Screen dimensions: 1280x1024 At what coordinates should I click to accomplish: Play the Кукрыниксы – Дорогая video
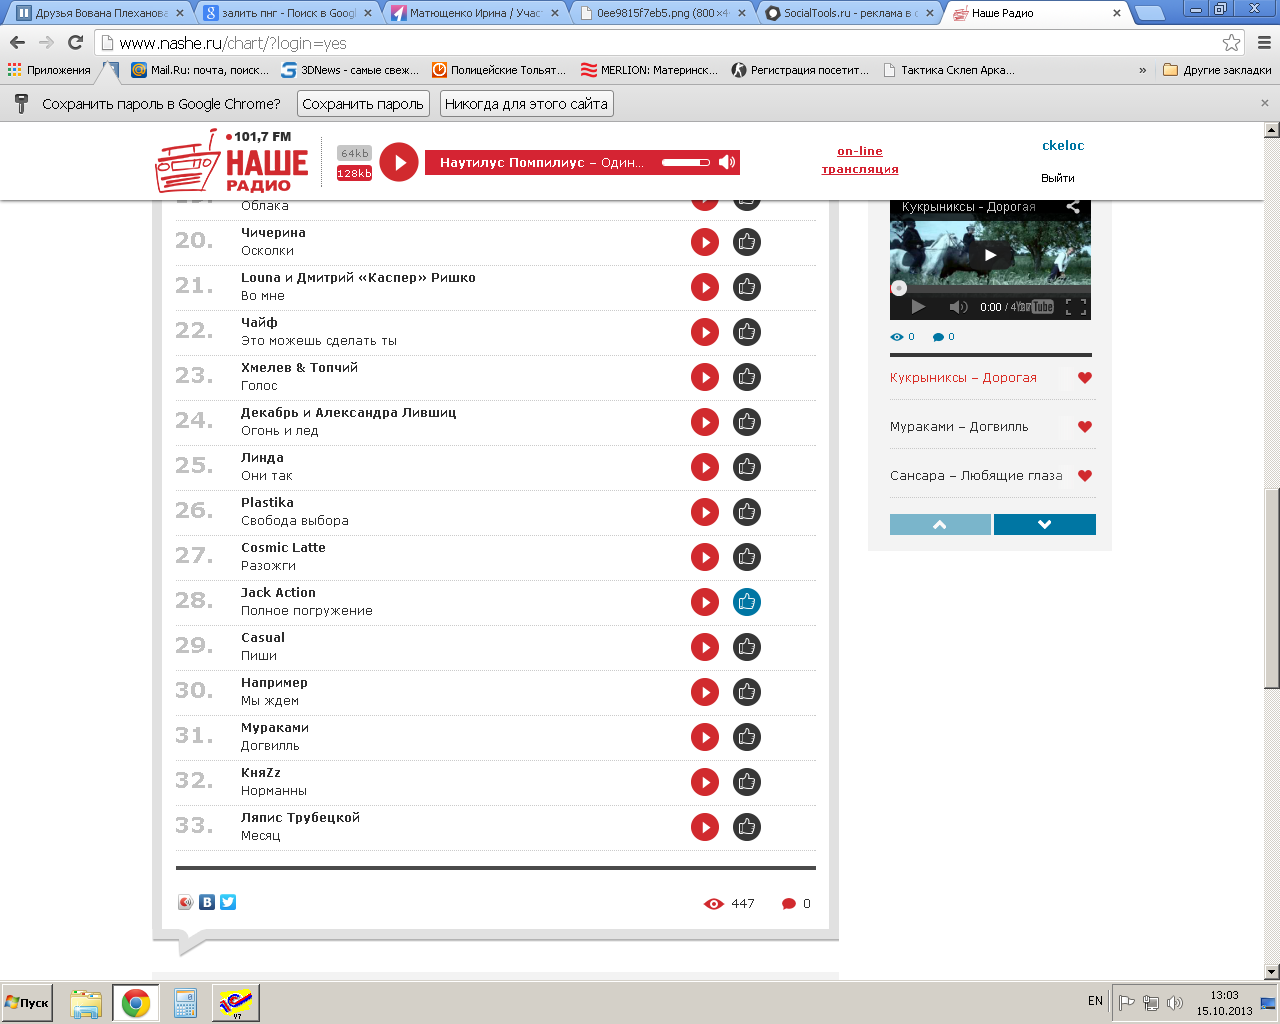(990, 255)
